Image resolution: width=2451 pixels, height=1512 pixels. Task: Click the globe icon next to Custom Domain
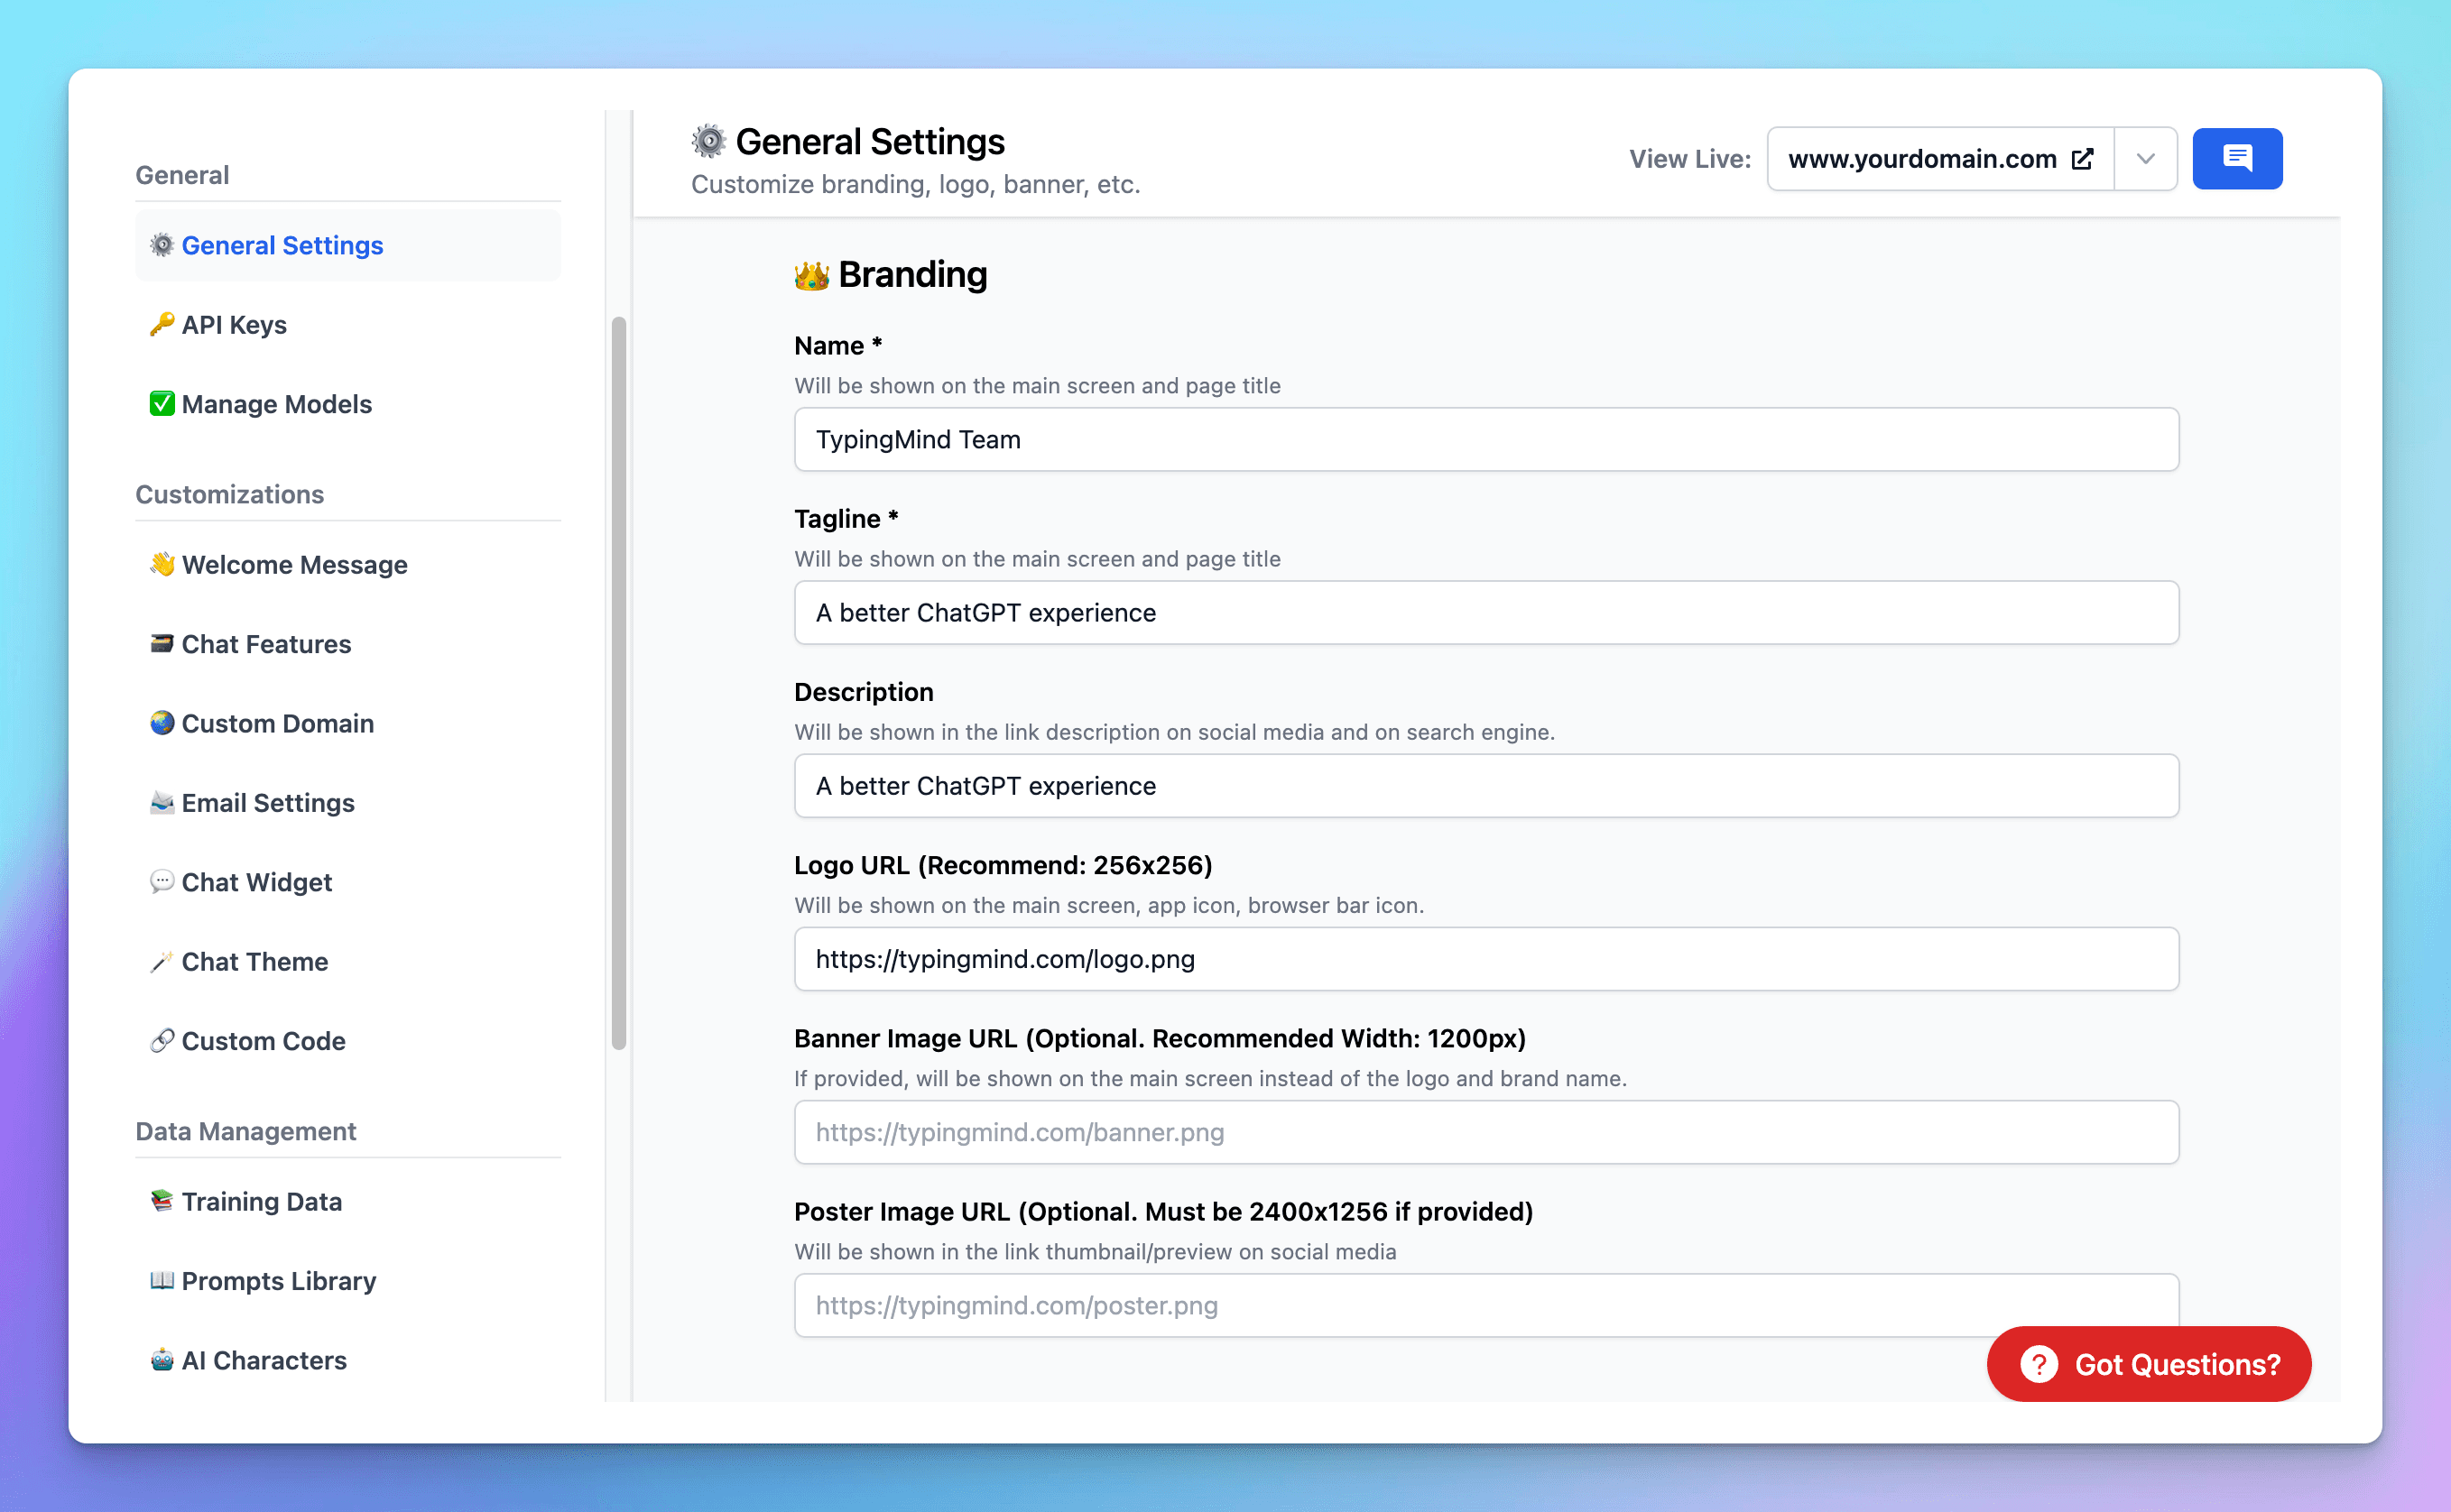click(x=161, y=723)
